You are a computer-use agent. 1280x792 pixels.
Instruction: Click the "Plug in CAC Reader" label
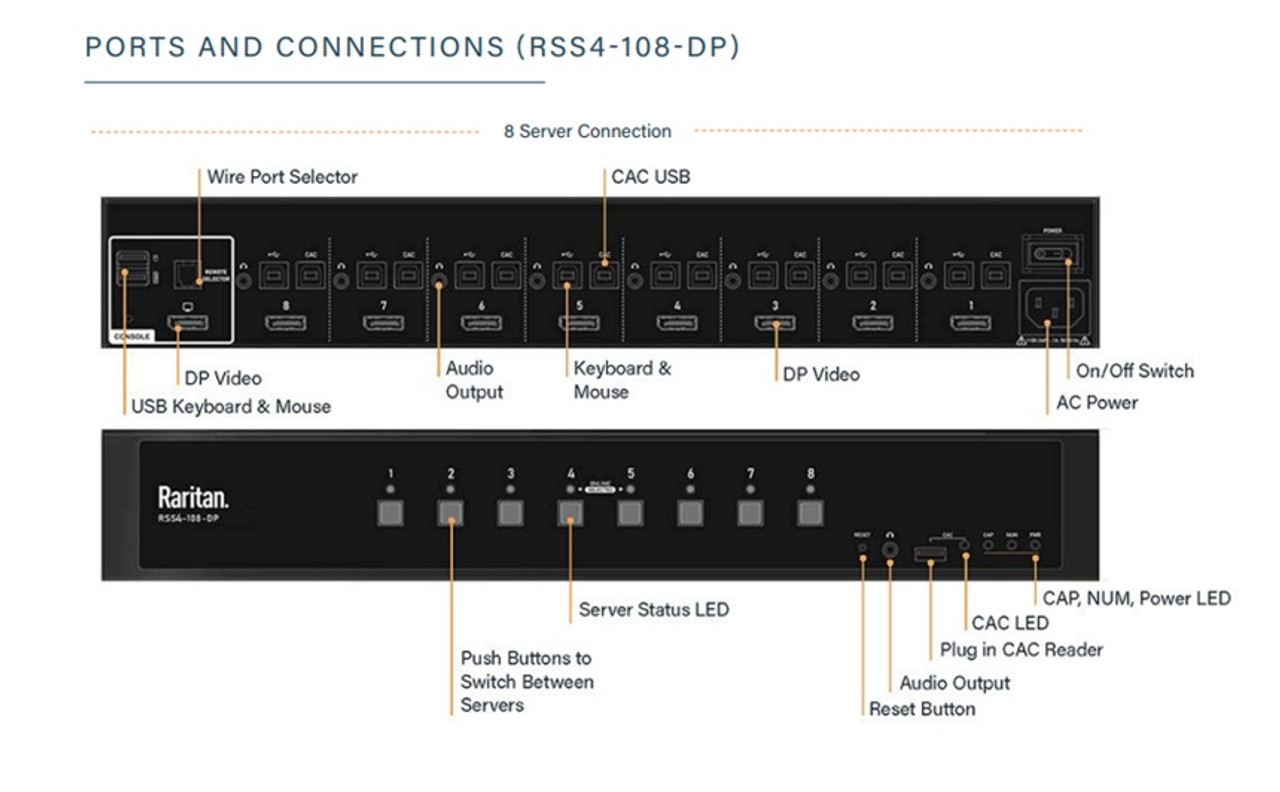click(x=1021, y=650)
